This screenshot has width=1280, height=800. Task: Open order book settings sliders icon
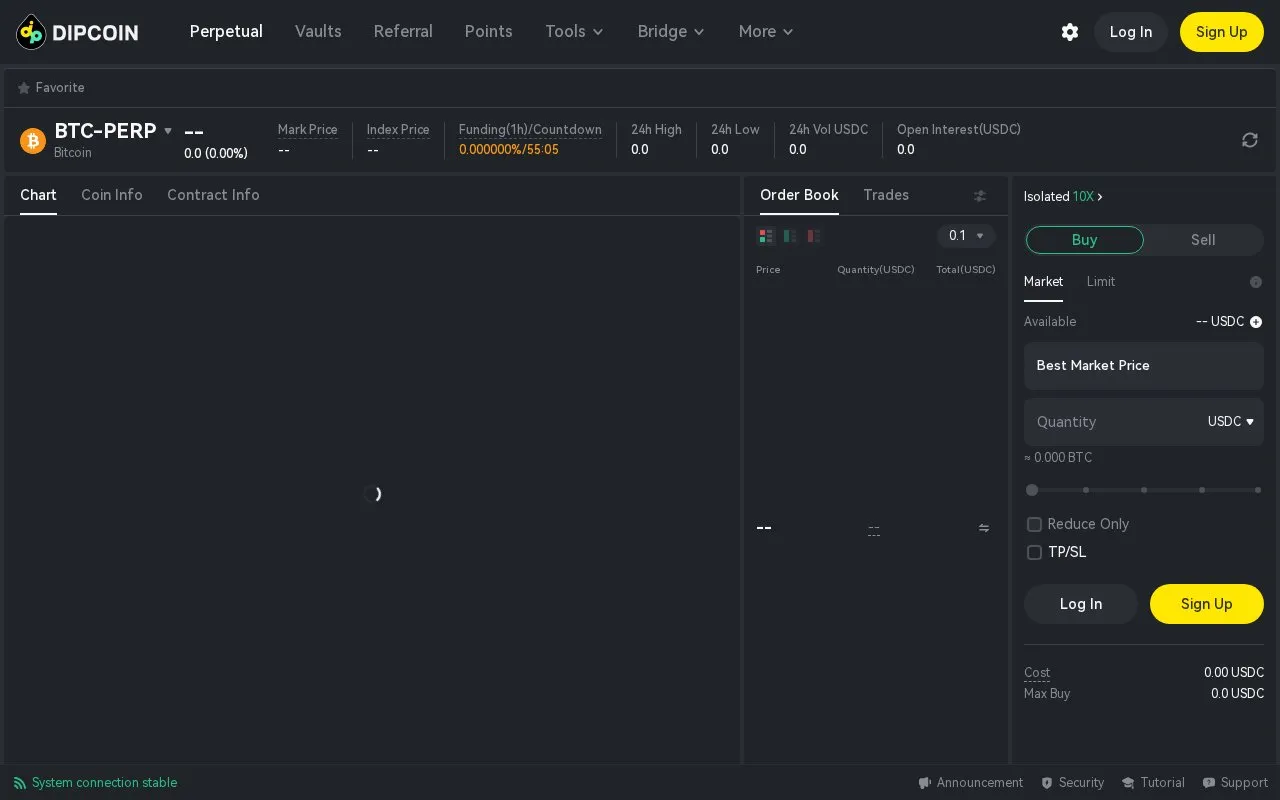pyautogui.click(x=980, y=196)
